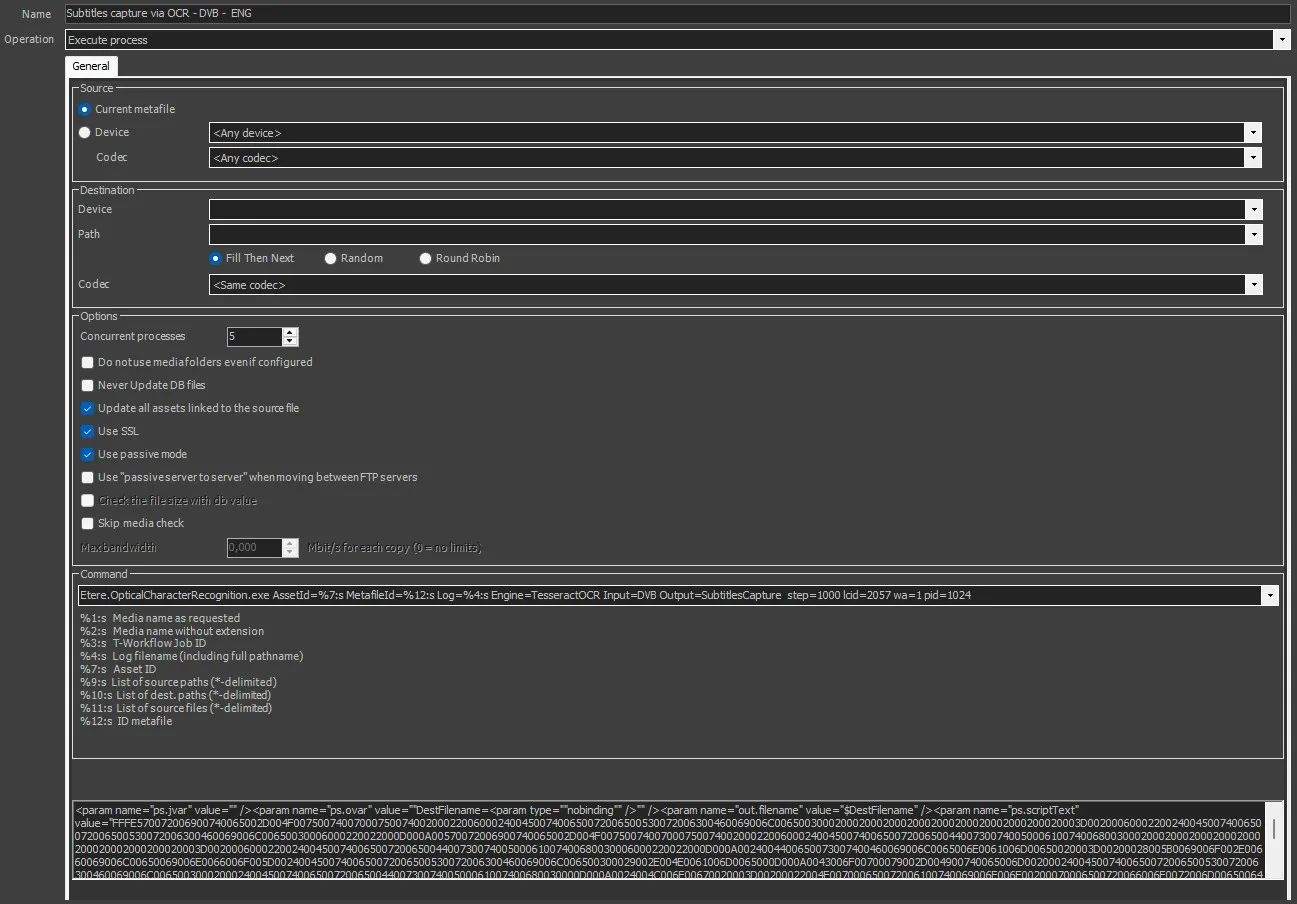Open the Destination Device dropdown
1297x904 pixels.
(1253, 210)
